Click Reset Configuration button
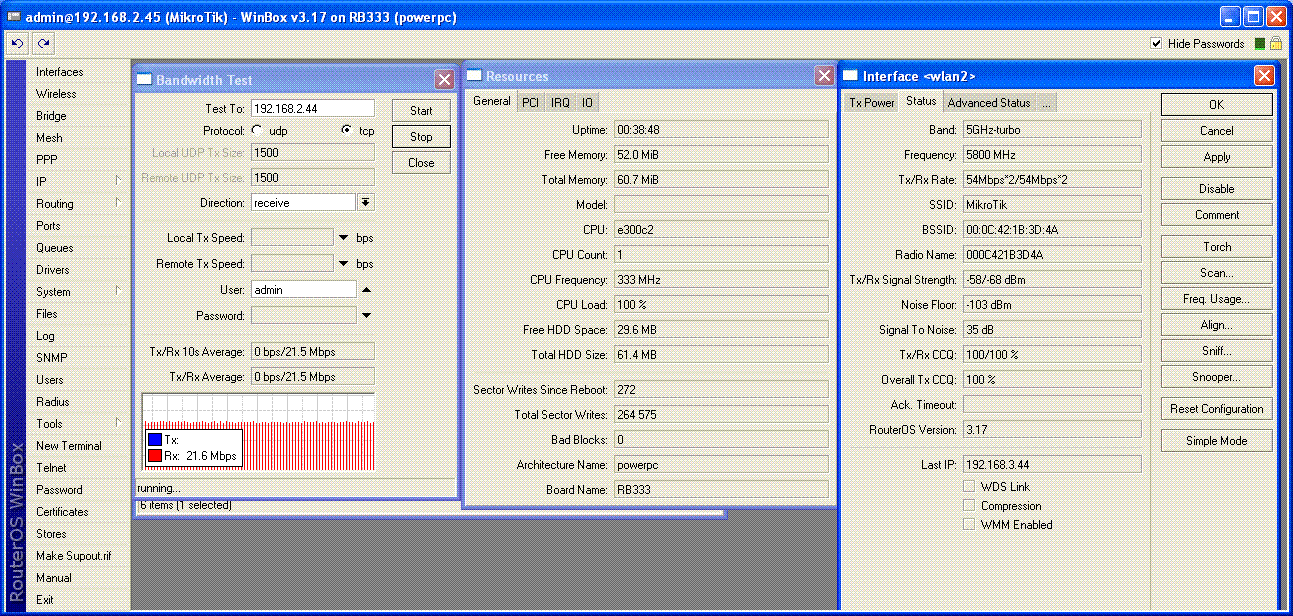 [x=1216, y=409]
